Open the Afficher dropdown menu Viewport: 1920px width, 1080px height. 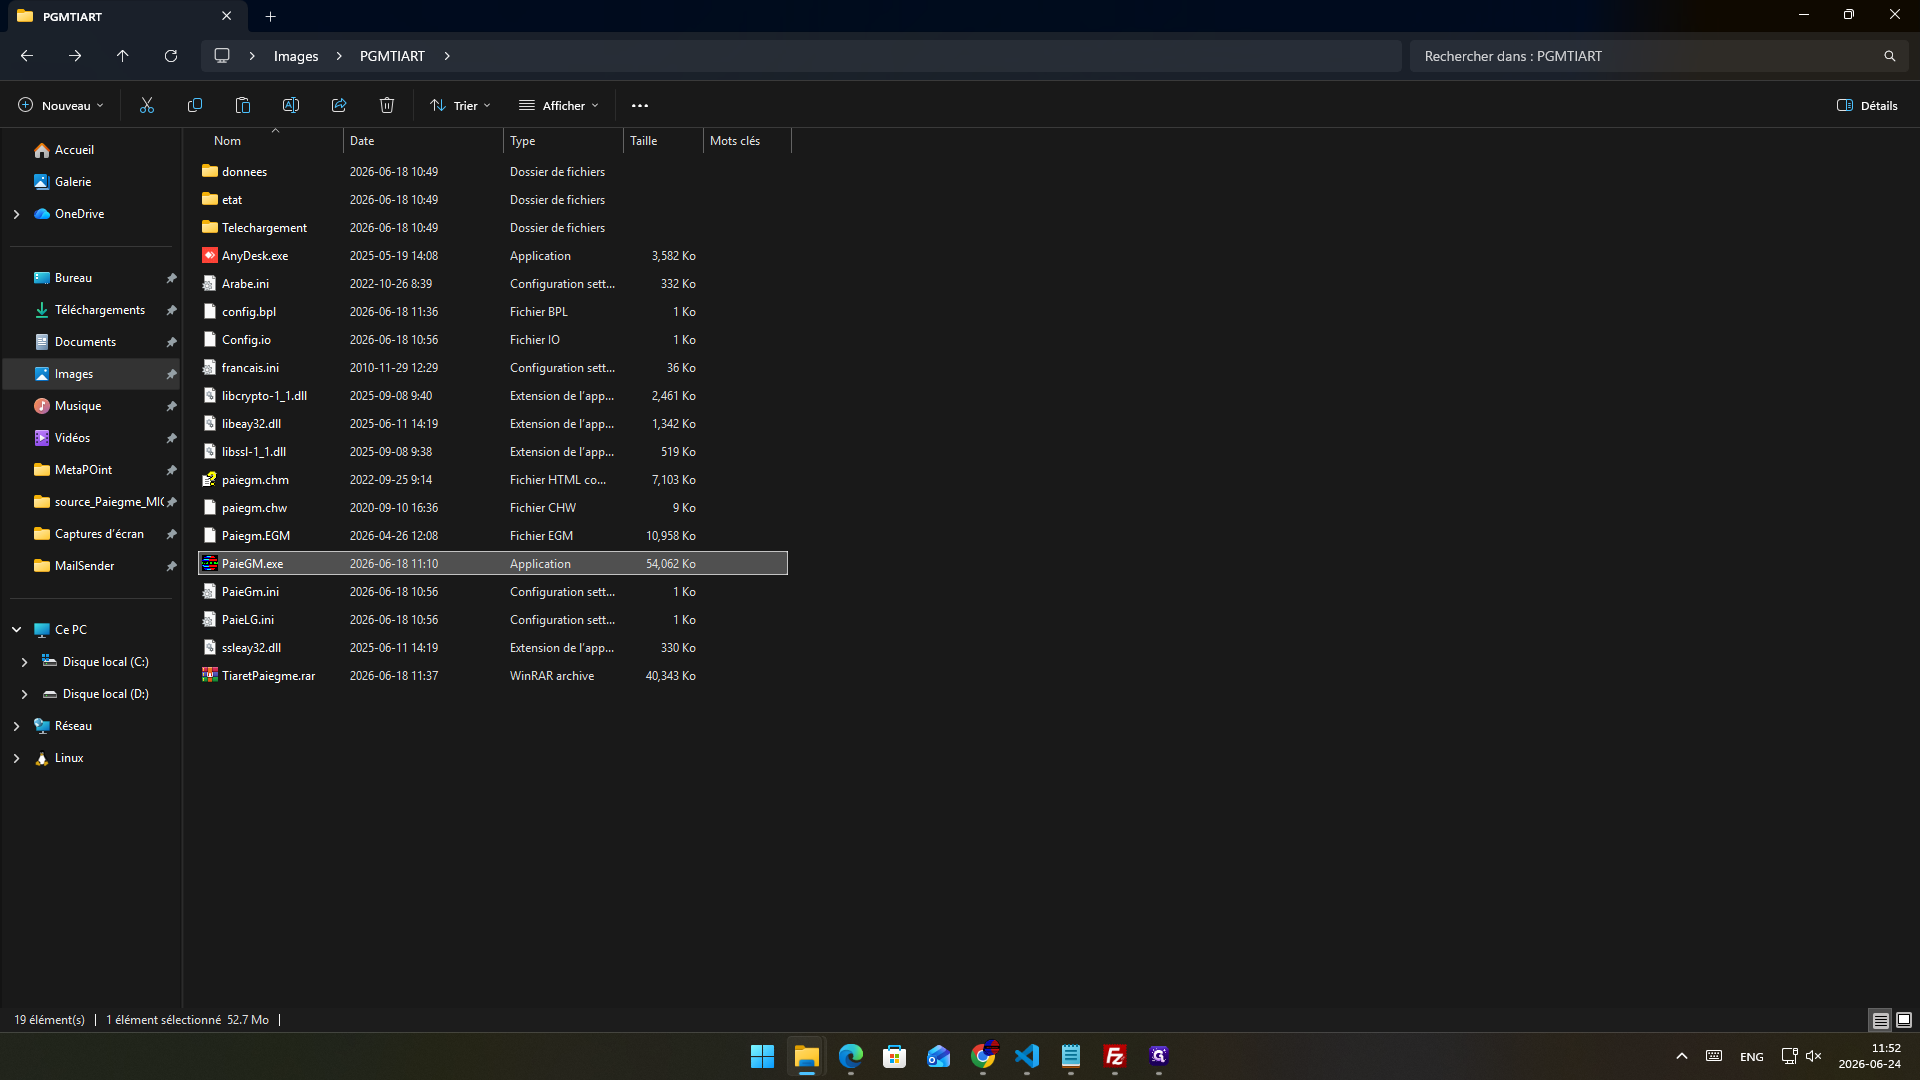(559, 106)
